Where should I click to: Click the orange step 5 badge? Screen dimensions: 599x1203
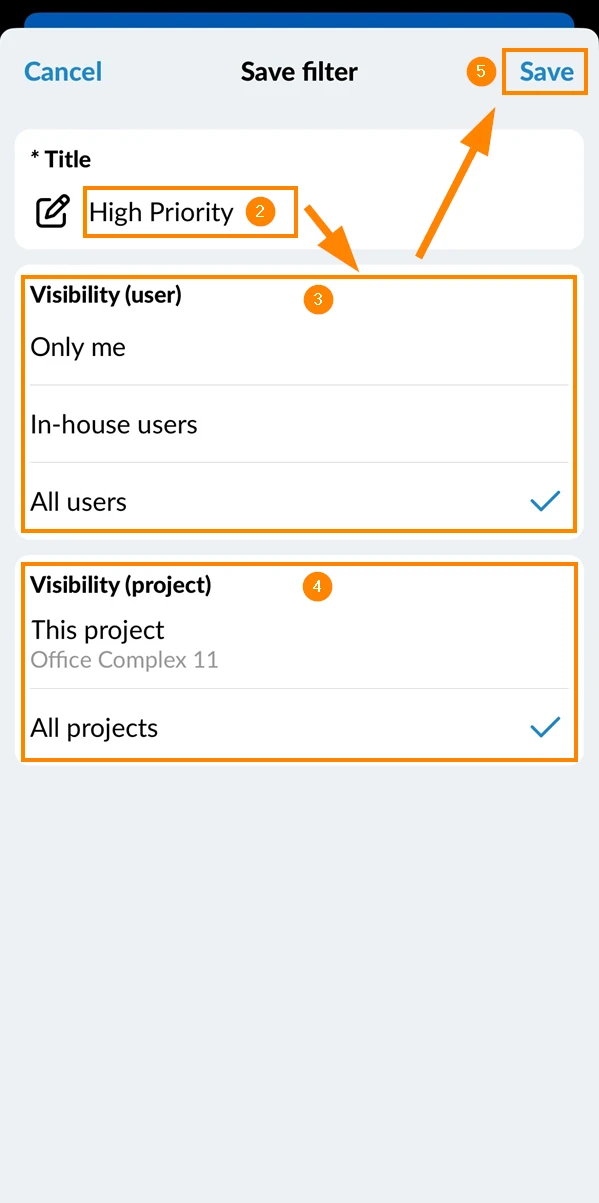(481, 72)
